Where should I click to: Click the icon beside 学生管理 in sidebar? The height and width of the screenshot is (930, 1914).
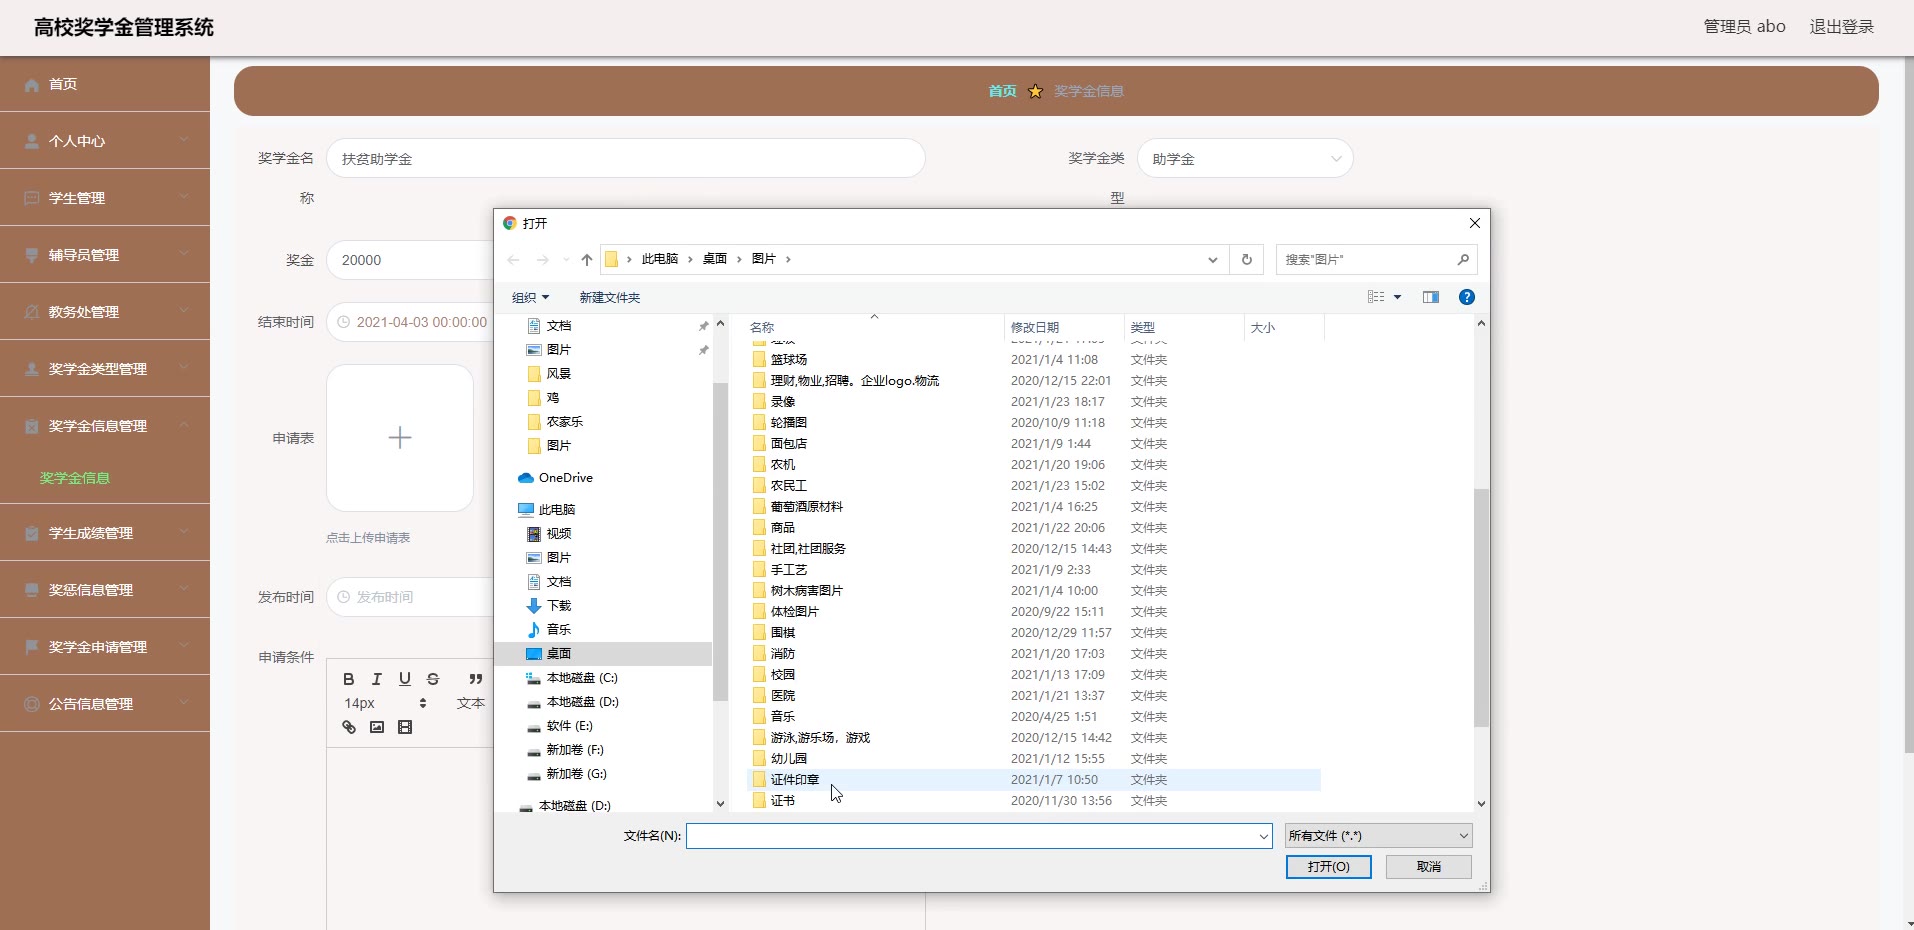(x=32, y=199)
